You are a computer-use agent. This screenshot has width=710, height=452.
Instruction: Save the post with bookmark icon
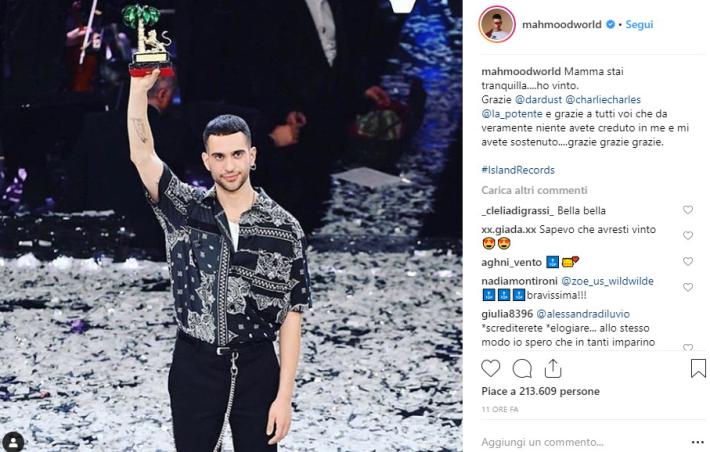click(x=698, y=368)
